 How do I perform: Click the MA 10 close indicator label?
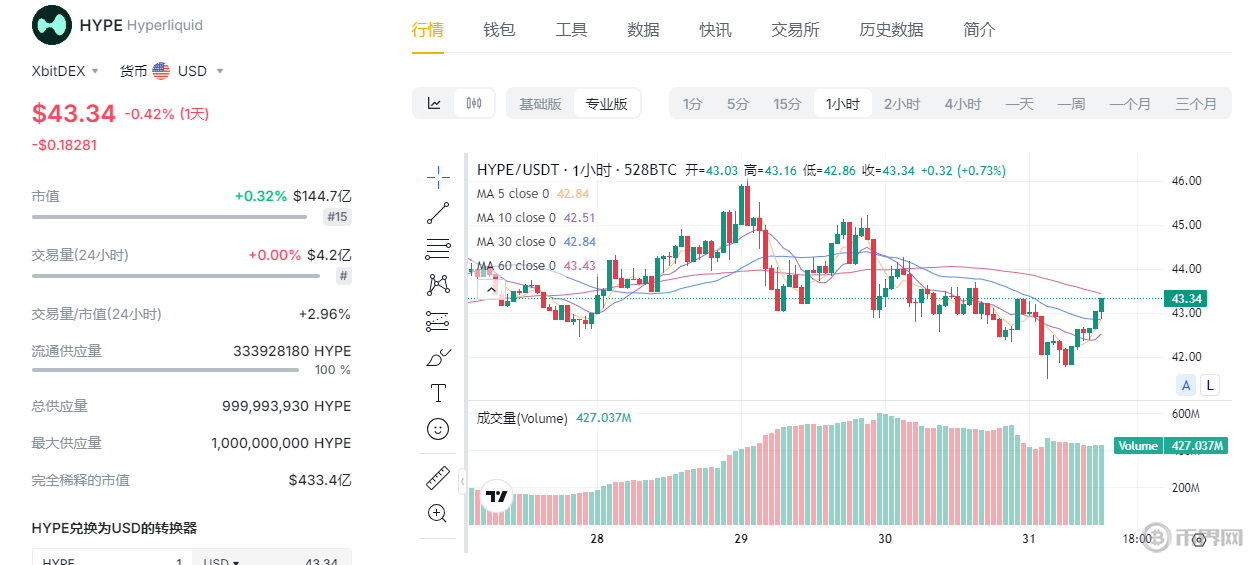pyautogui.click(x=516, y=218)
